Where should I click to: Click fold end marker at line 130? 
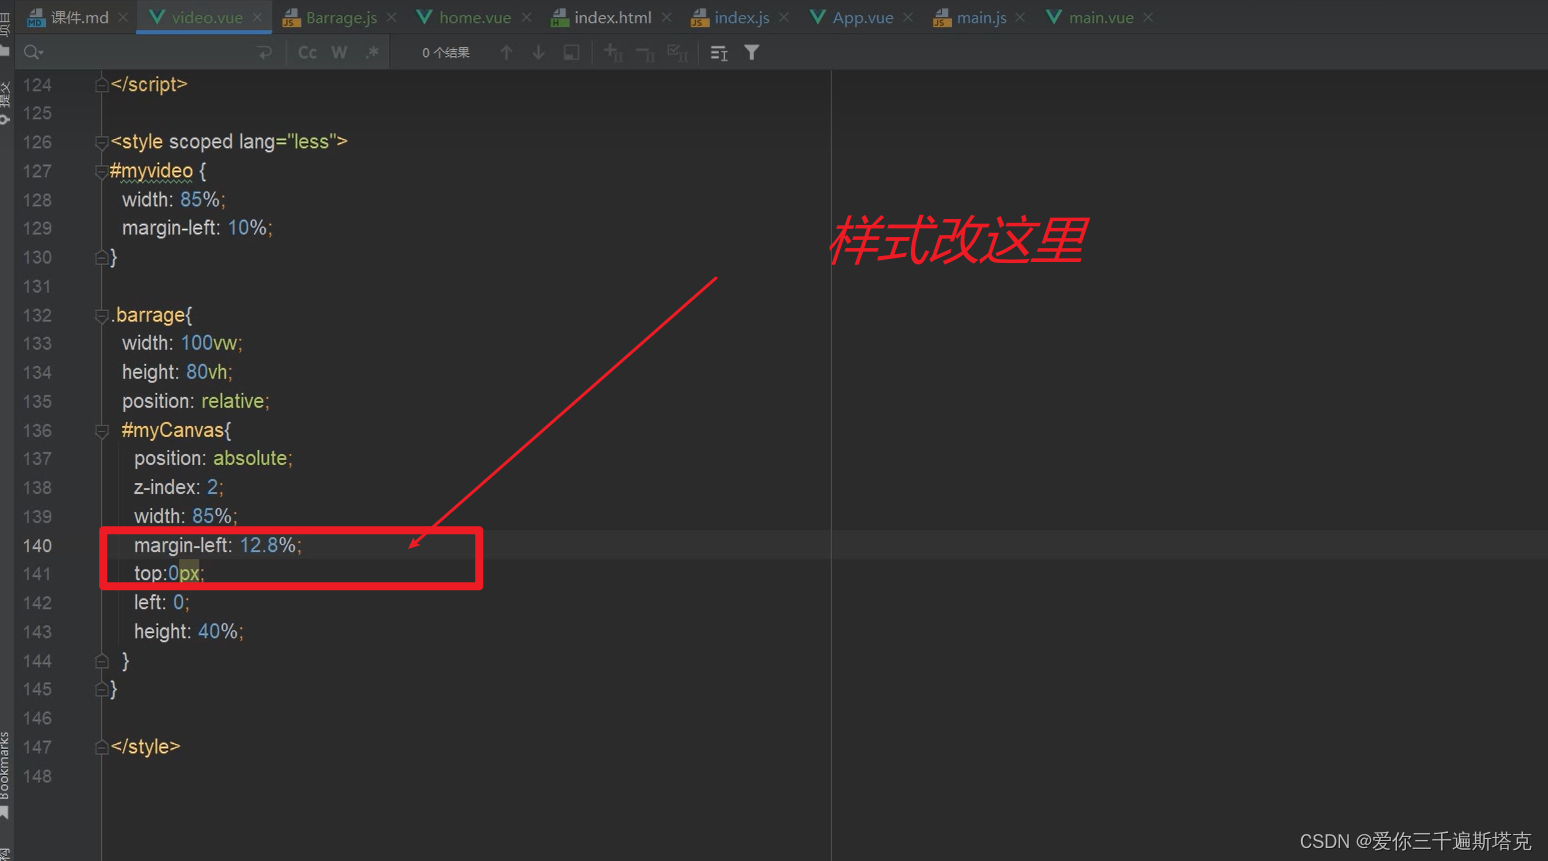coord(101,258)
